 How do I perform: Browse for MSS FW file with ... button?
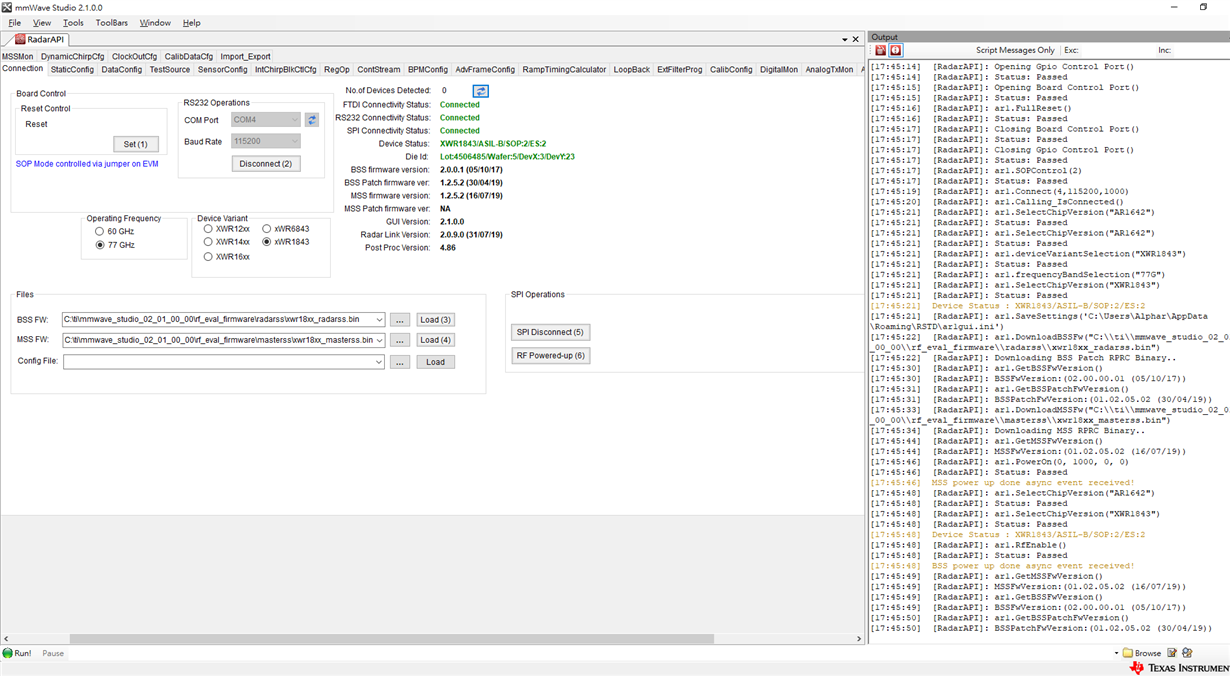click(x=400, y=340)
